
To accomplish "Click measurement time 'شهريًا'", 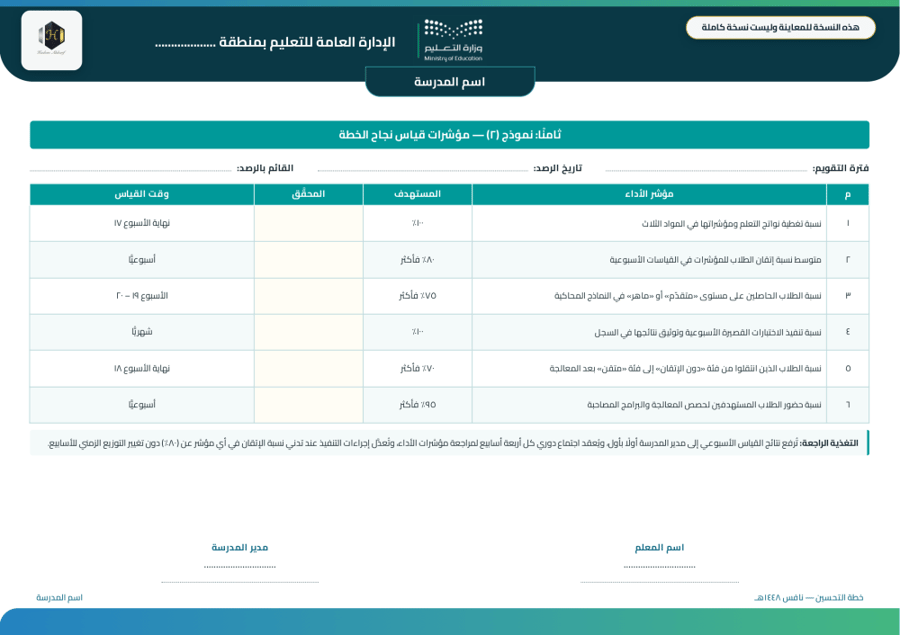I will click(x=142, y=332).
